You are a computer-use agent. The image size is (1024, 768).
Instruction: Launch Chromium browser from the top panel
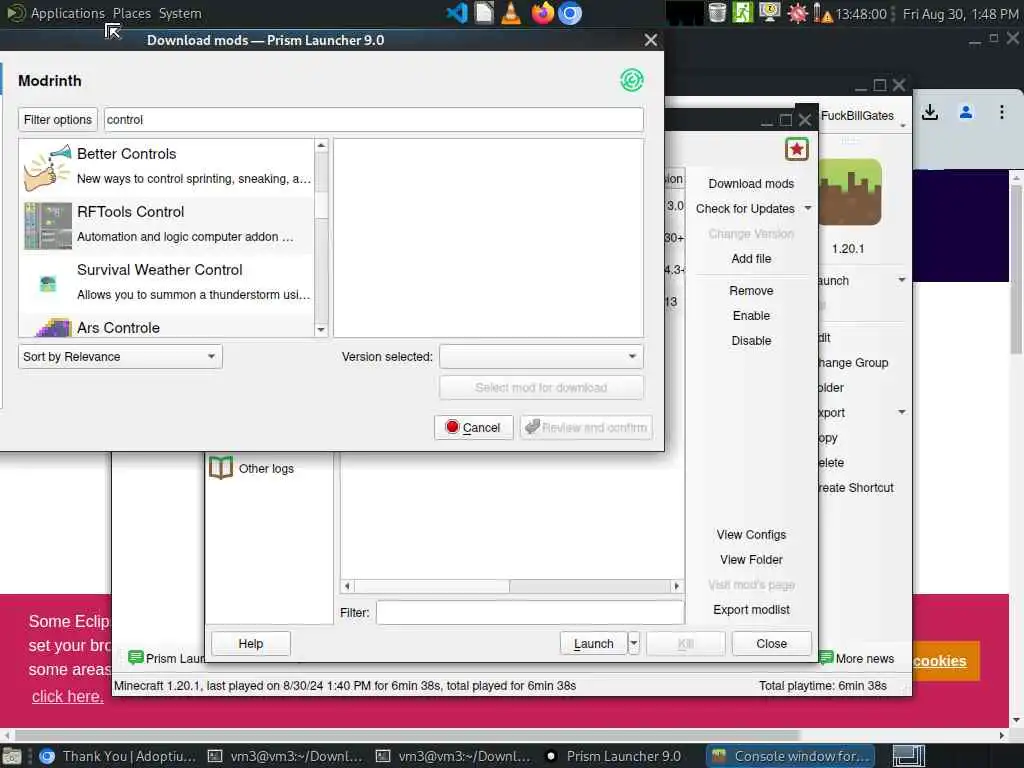[x=569, y=13]
